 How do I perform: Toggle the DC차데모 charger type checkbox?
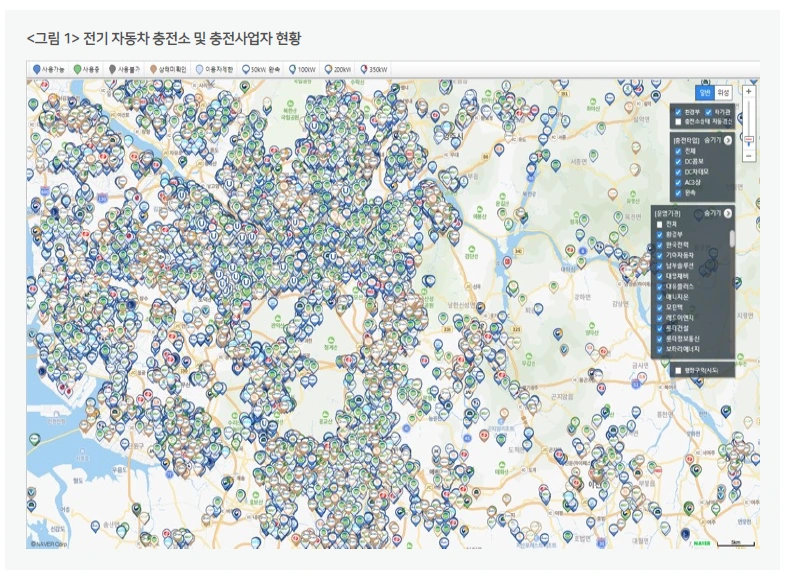(x=678, y=172)
